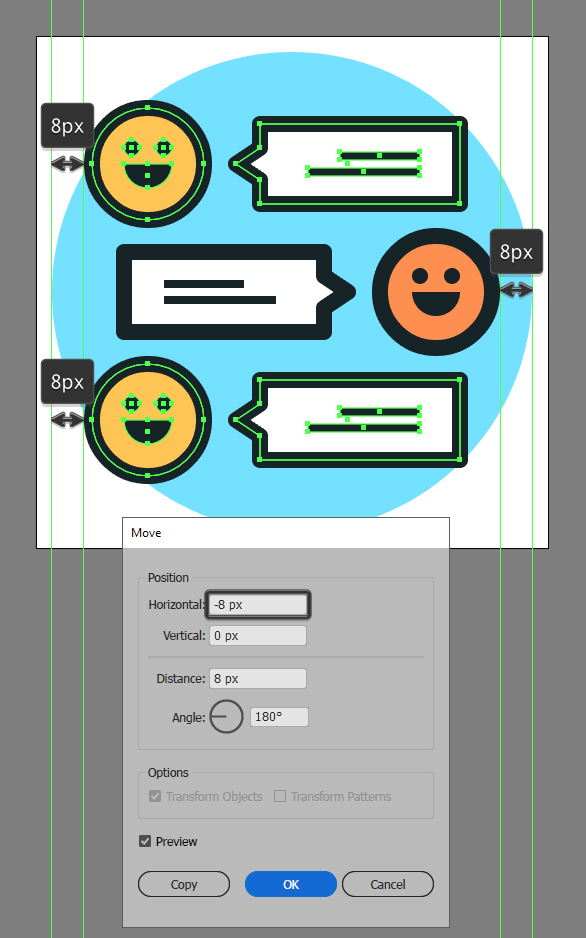This screenshot has height=938, width=586.
Task: Select the middle speech bubble shape
Action: point(236,292)
